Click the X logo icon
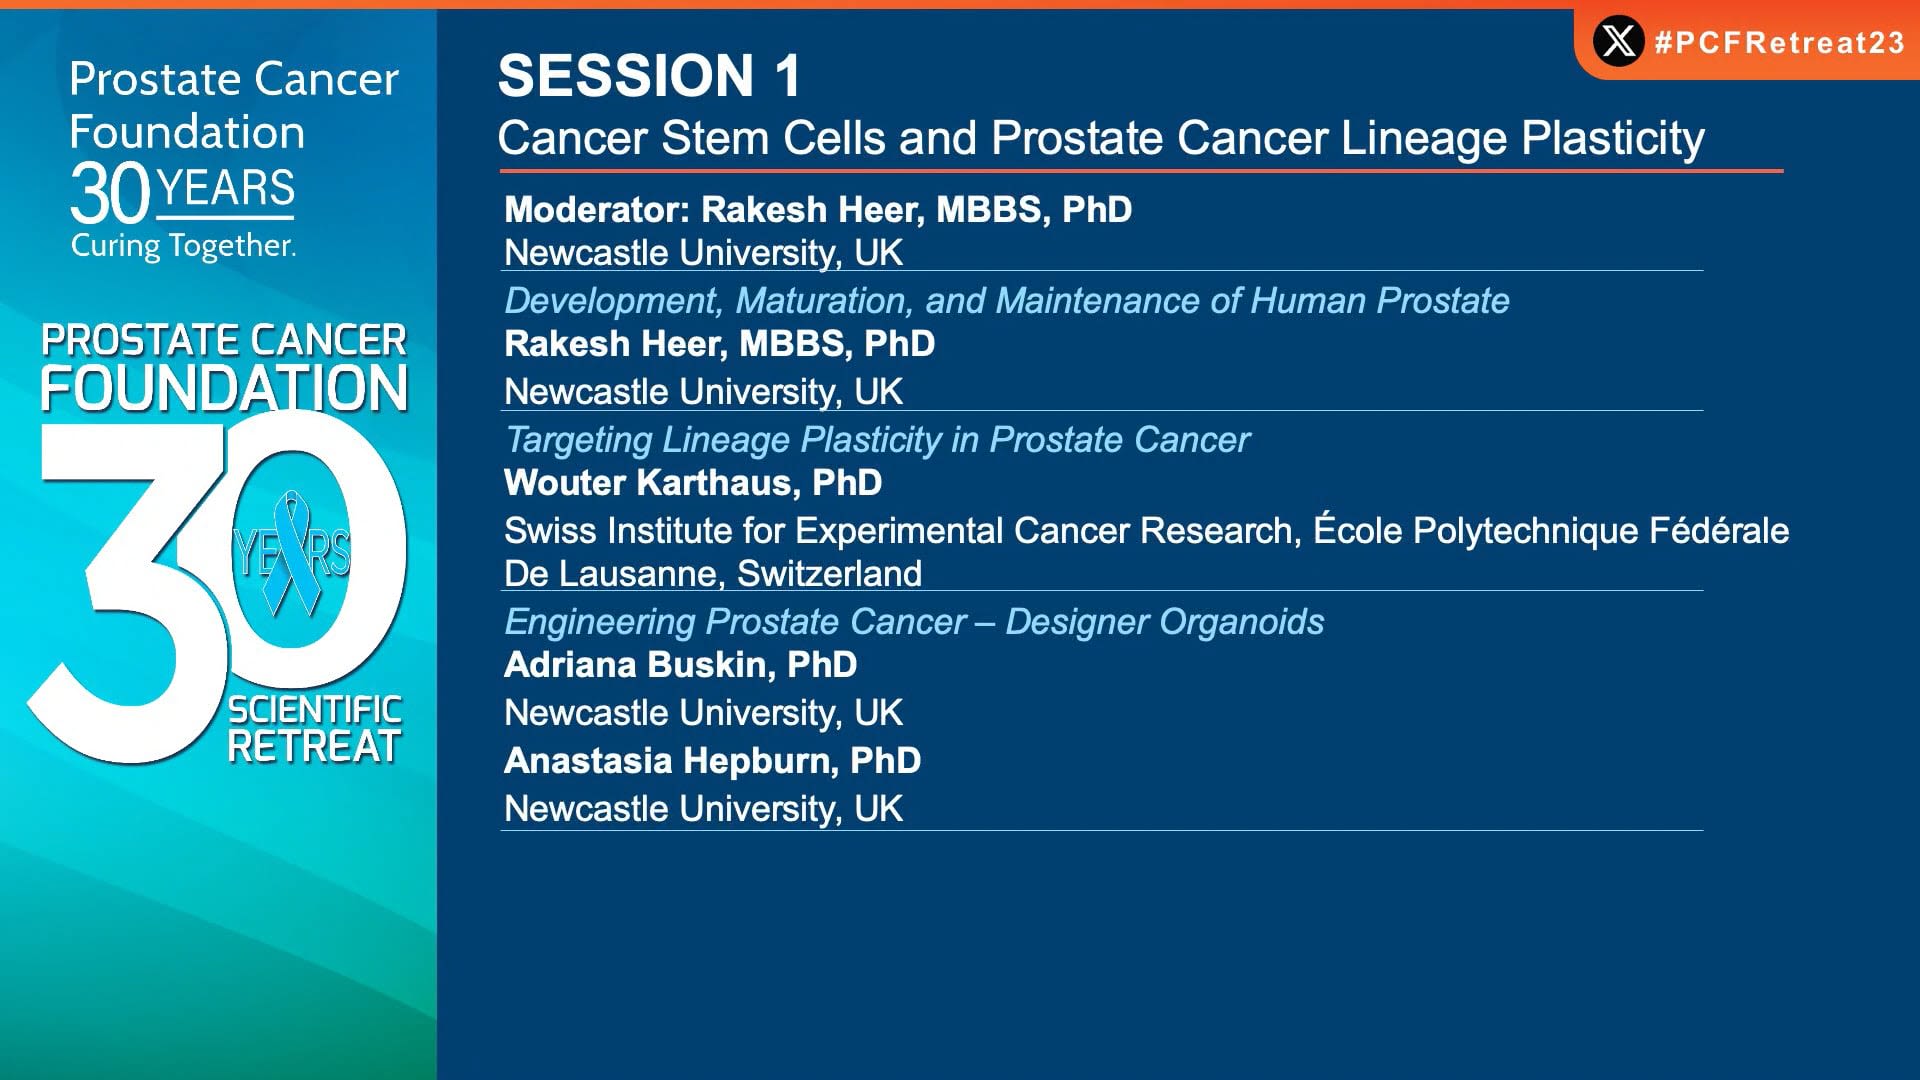This screenshot has width=1920, height=1080. pos(1618,42)
